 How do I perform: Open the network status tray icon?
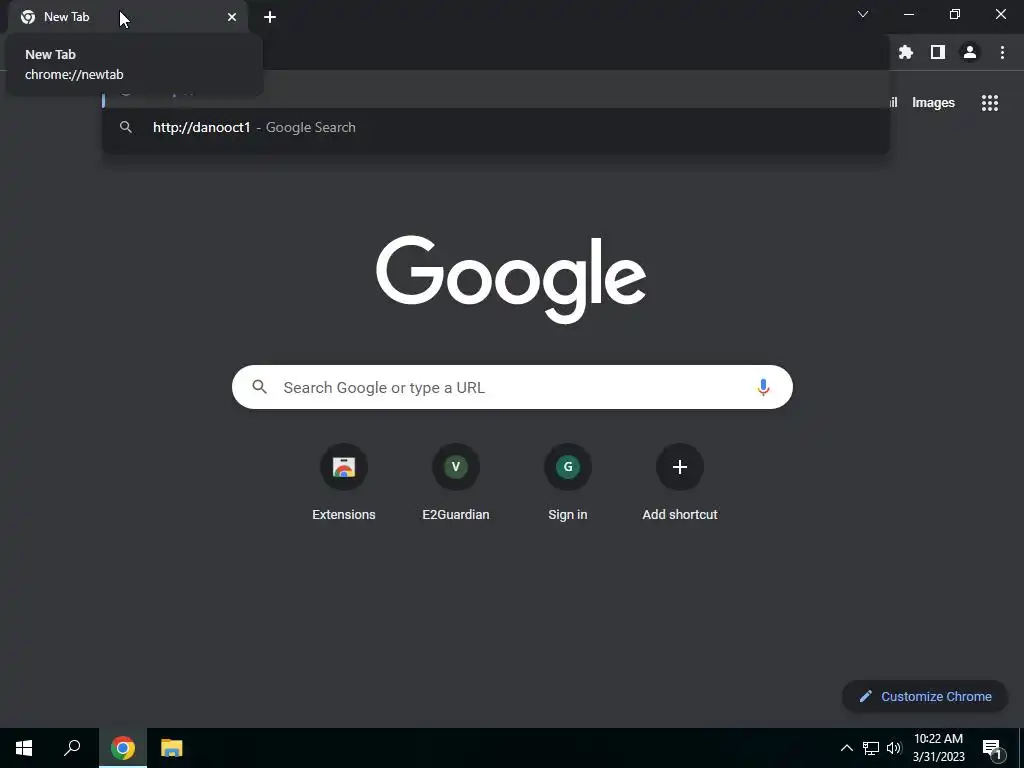(x=871, y=748)
